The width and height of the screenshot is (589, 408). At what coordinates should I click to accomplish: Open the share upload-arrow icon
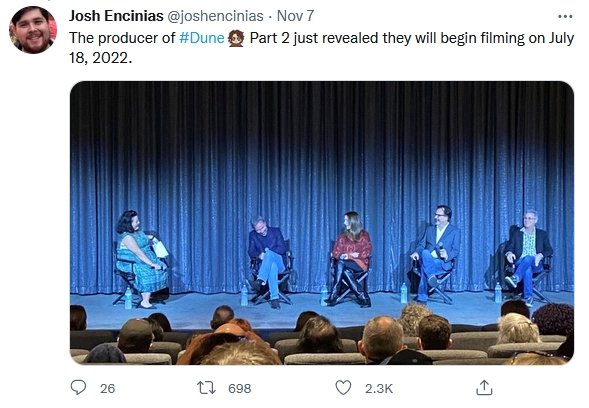click(x=484, y=387)
